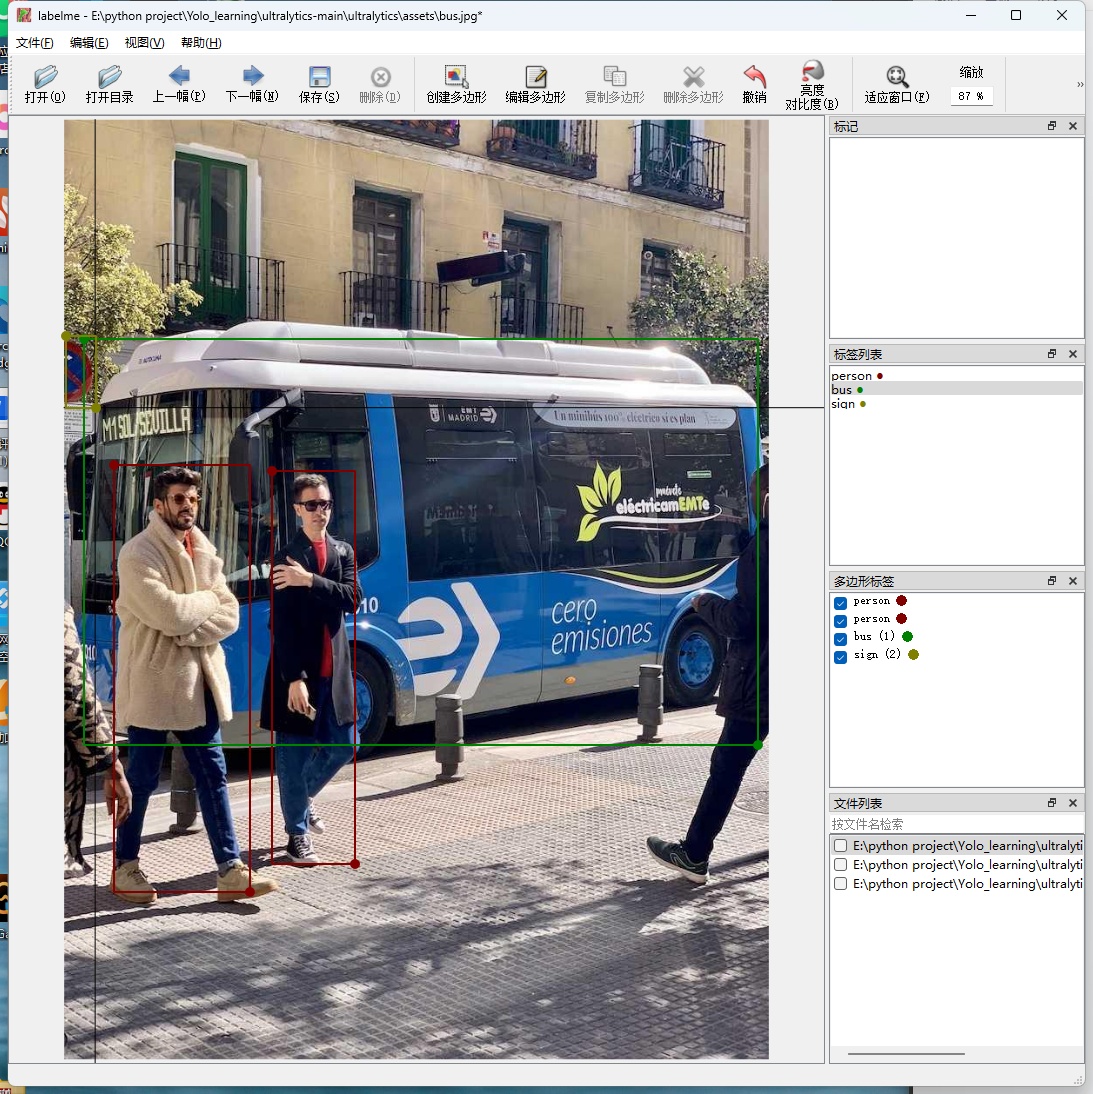Screen dimensions: 1093x1094
Task: Check second file in 文件列表
Action: tap(841, 864)
